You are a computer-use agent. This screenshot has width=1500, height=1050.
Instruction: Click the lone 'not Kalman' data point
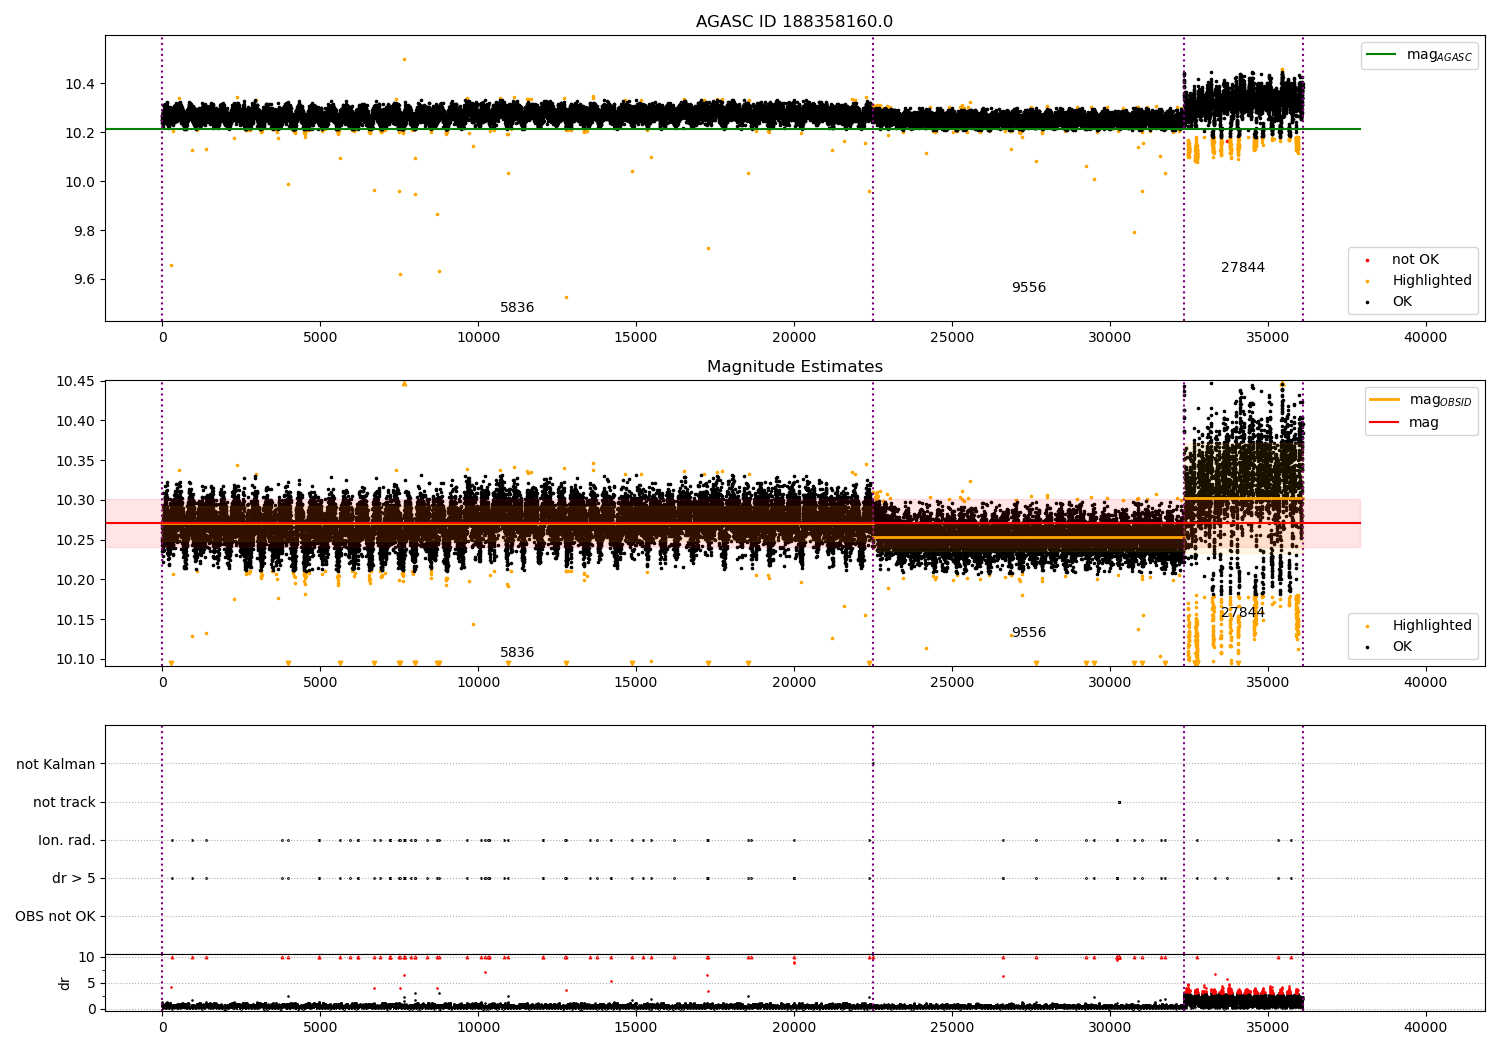click(x=872, y=764)
